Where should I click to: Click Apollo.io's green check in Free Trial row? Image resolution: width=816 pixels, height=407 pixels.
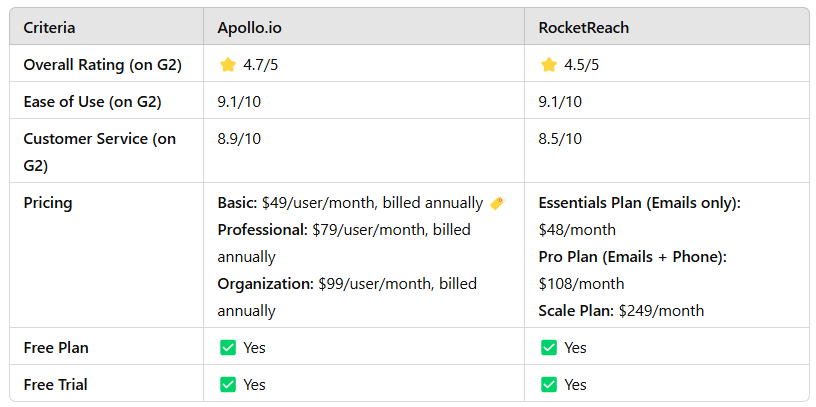tap(228, 384)
